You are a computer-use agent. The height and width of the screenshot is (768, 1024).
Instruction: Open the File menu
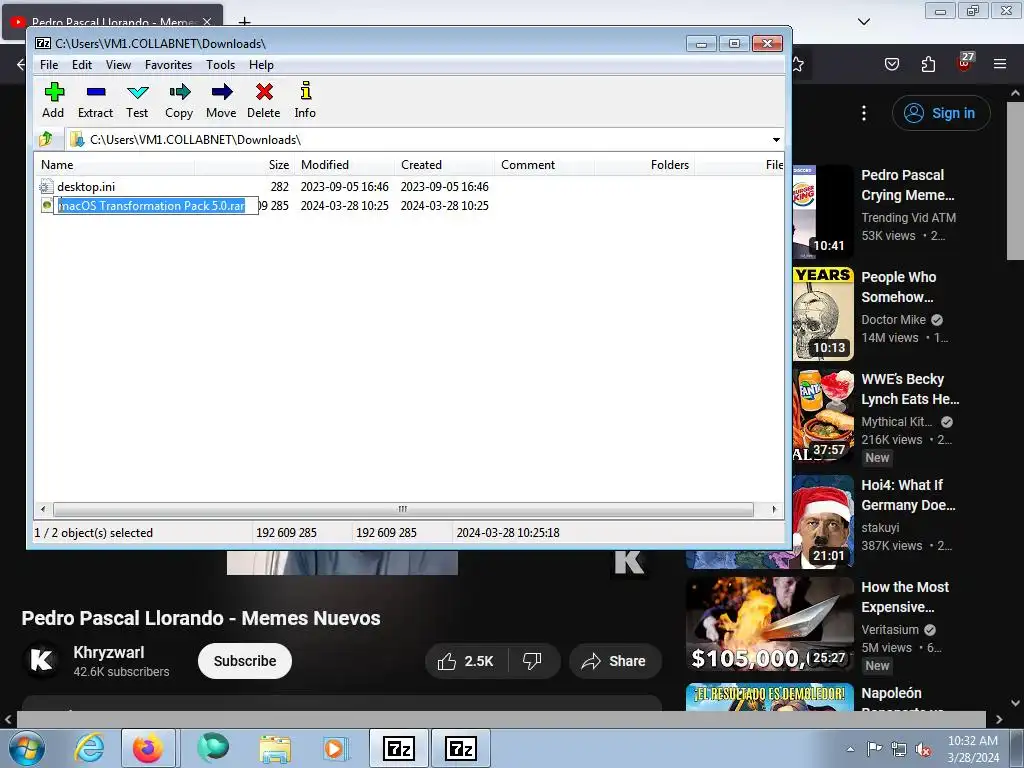49,65
